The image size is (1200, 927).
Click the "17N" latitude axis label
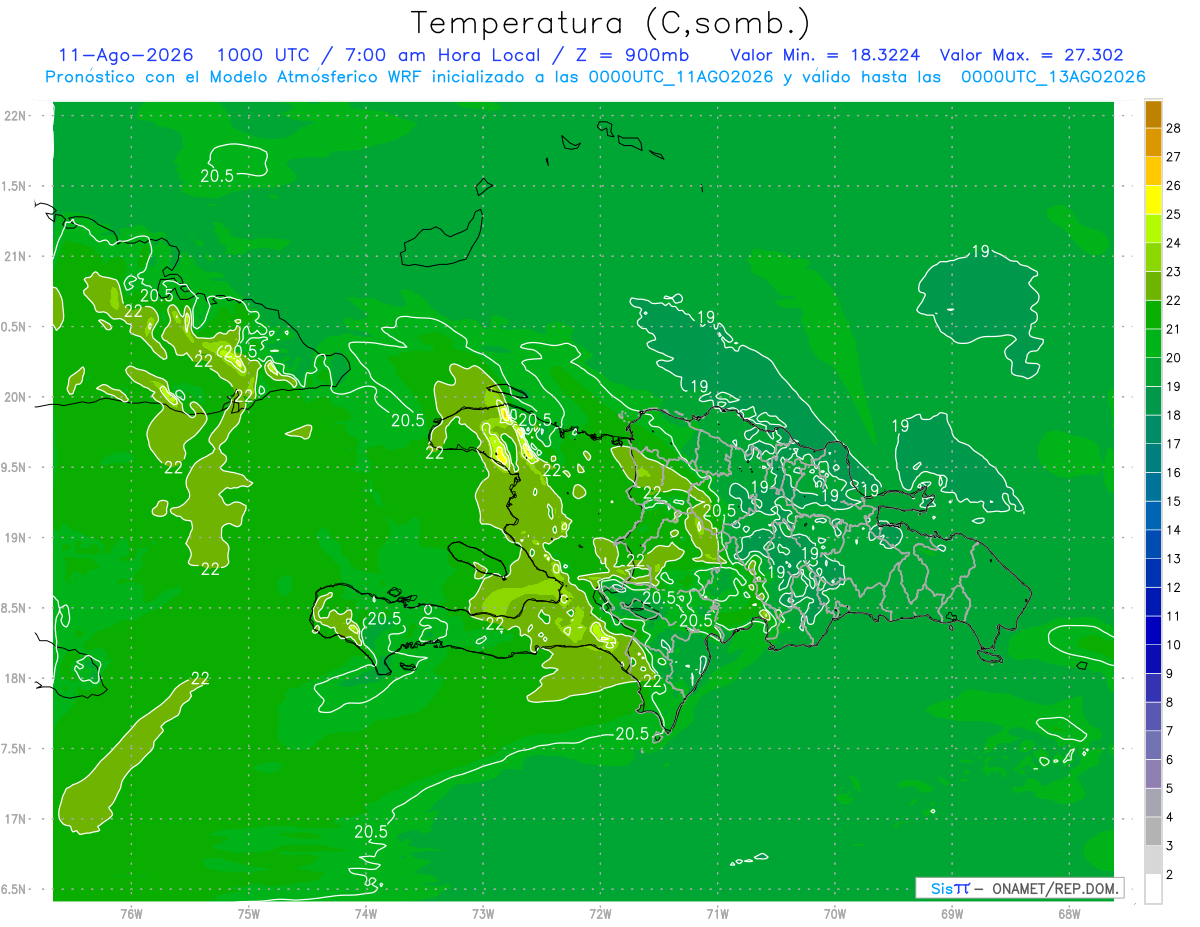point(14,819)
